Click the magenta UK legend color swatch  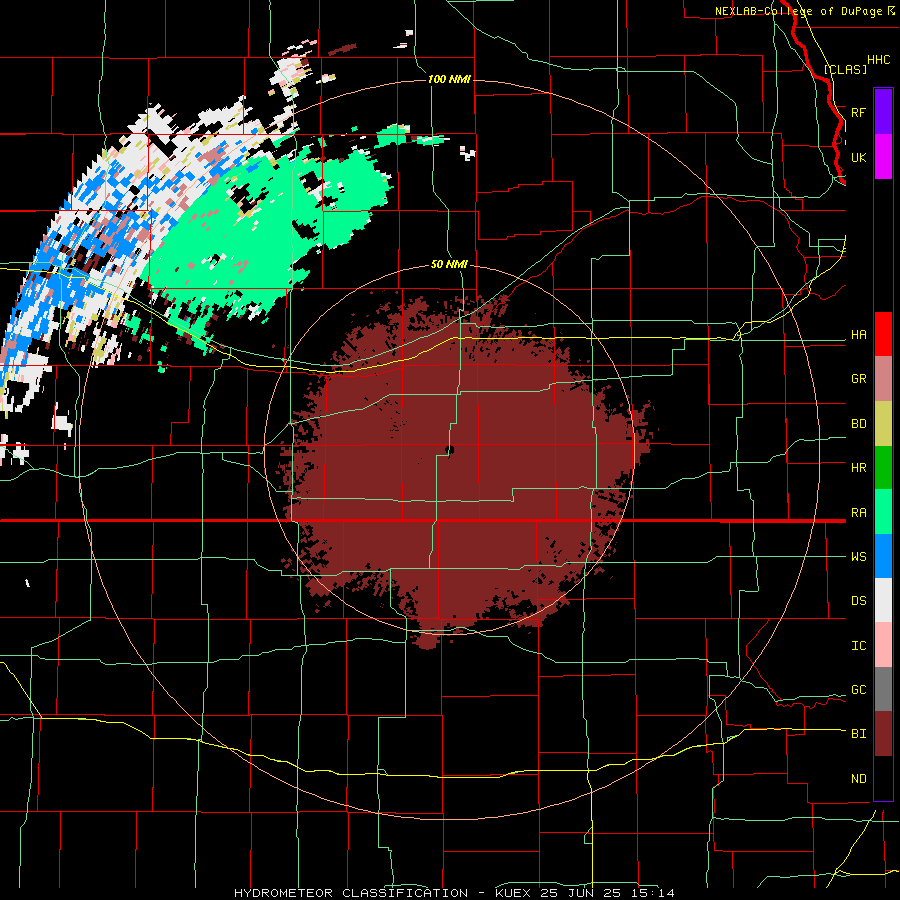click(883, 157)
